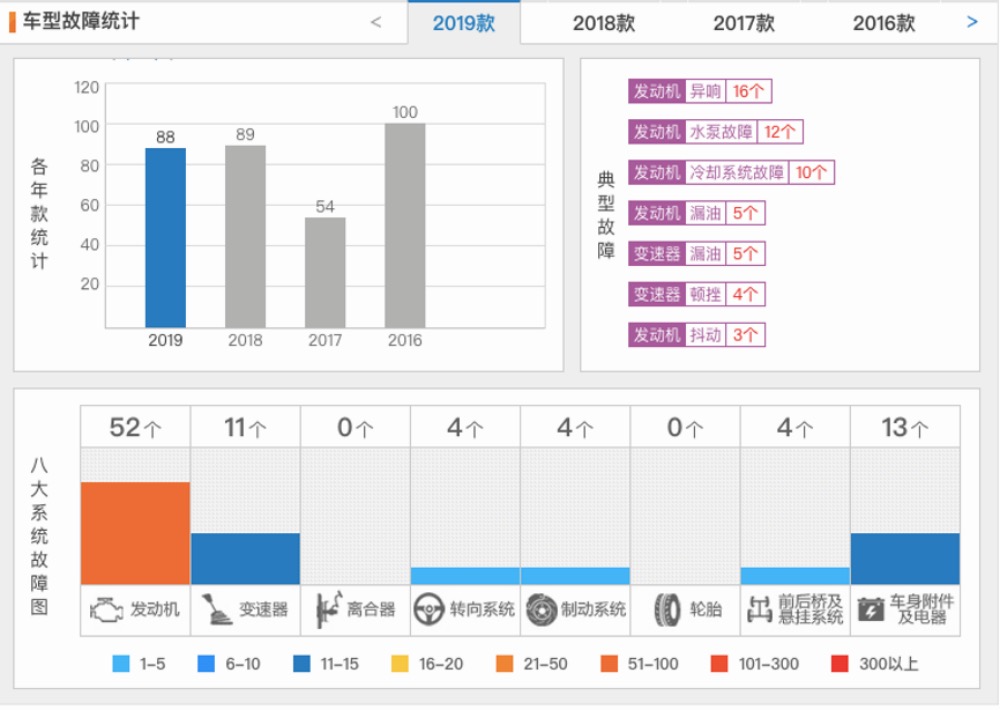Open the 离合器 clutch icon
The width and height of the screenshot is (1000, 710).
pyautogui.click(x=325, y=610)
